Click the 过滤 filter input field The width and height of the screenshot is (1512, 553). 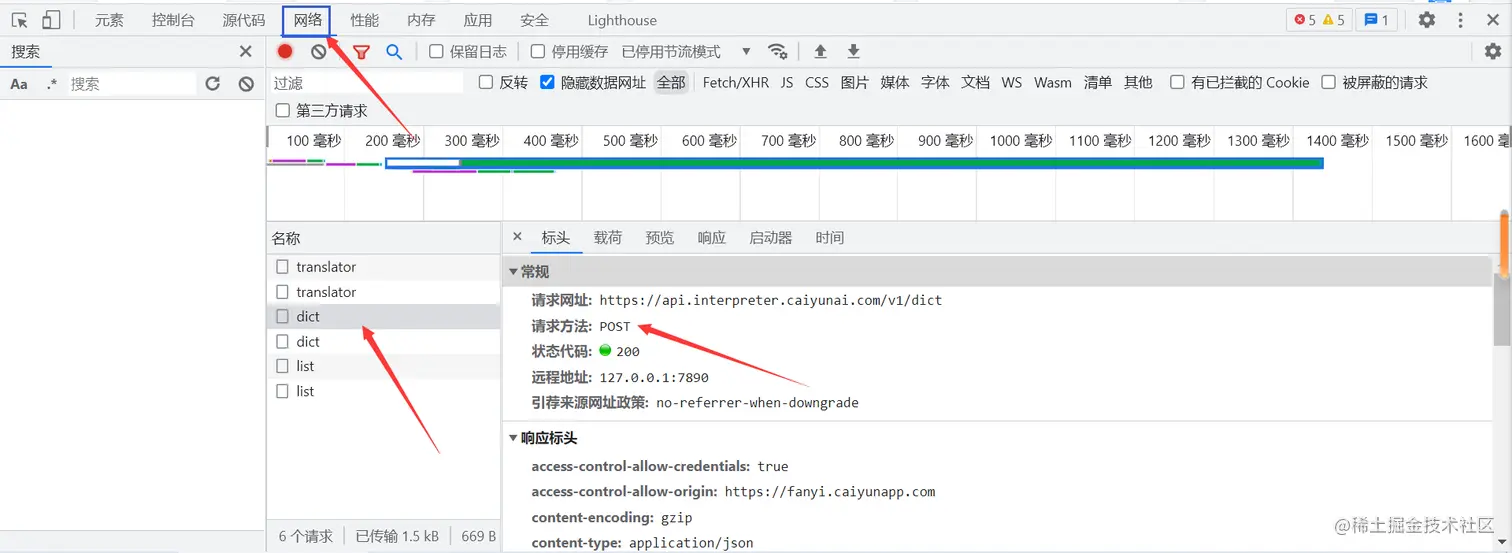pyautogui.click(x=368, y=83)
